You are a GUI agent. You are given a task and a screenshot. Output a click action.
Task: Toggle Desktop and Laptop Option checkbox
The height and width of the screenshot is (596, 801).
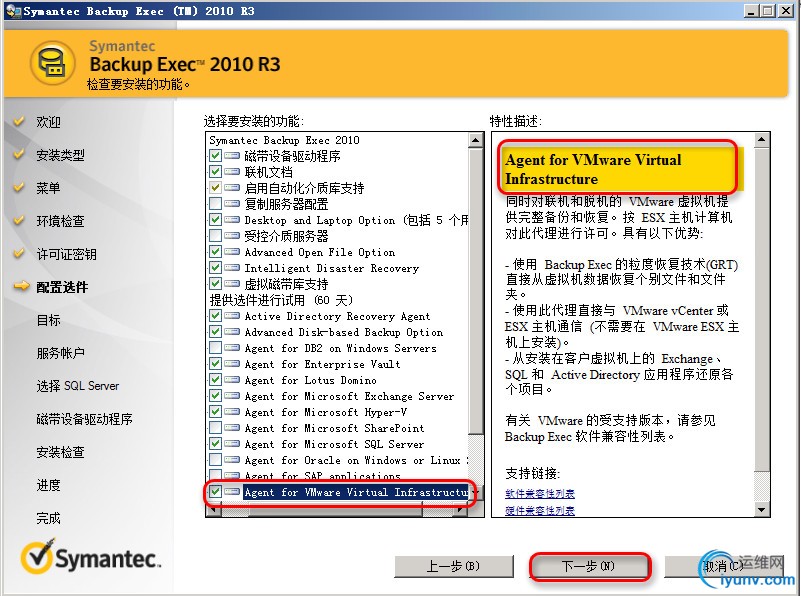(x=215, y=220)
